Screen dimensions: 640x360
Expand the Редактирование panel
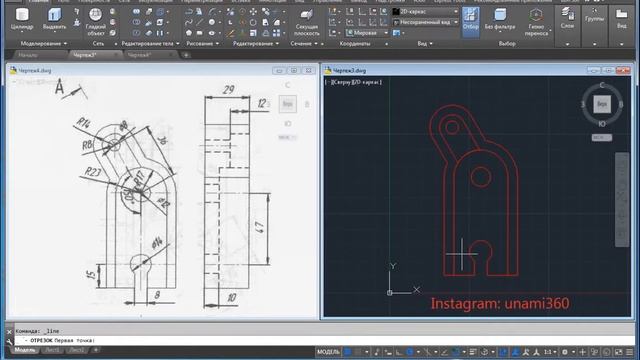coord(256,43)
